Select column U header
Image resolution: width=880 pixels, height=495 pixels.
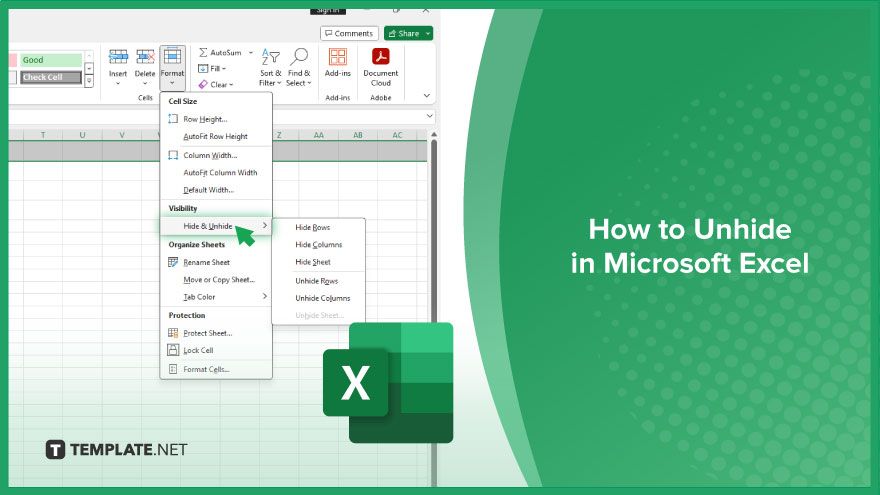pos(82,135)
